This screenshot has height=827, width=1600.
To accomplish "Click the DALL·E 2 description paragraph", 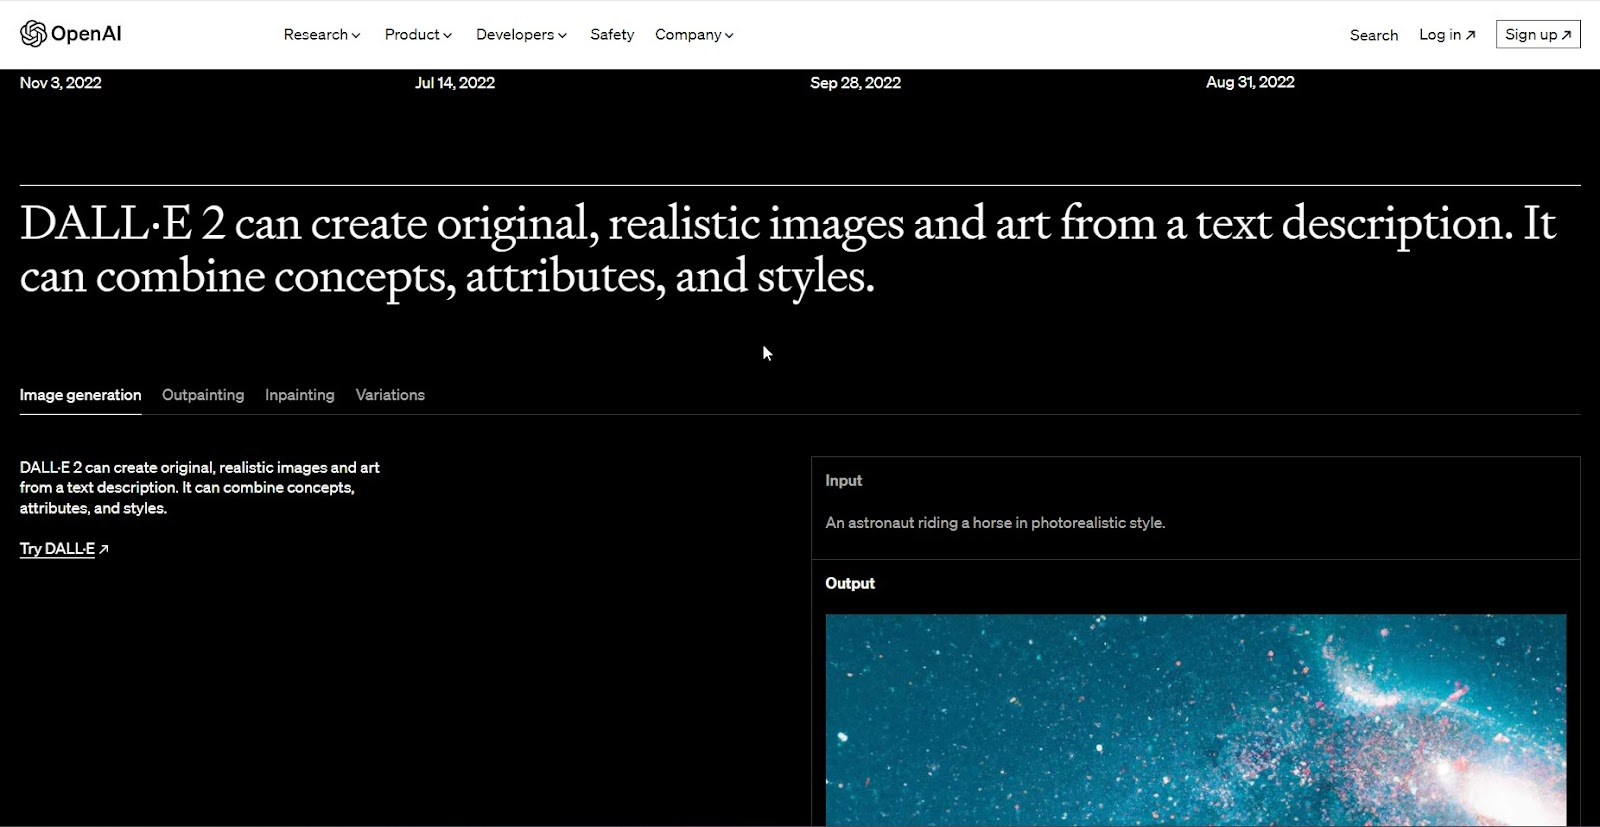I will 200,488.
